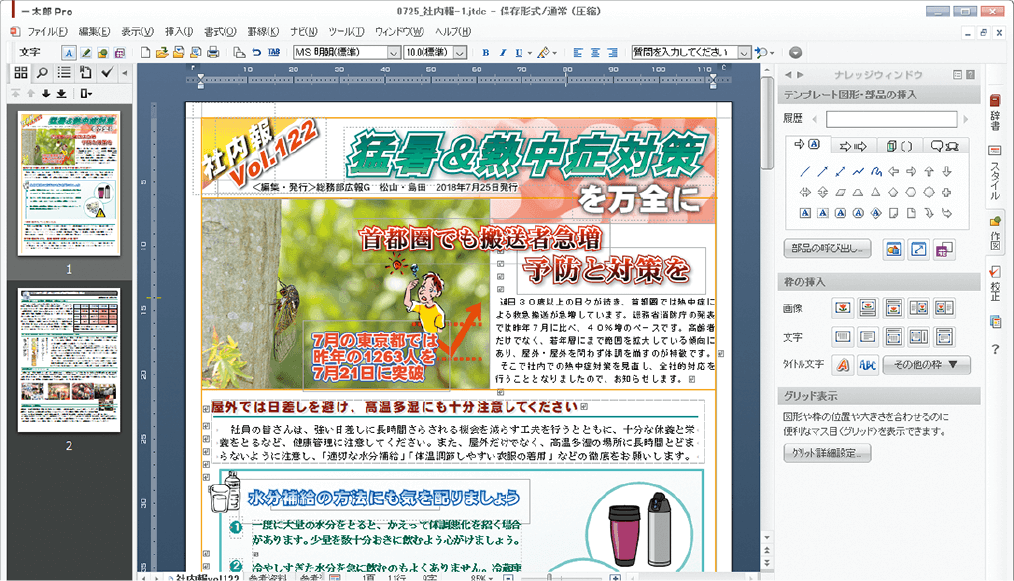Align text center

(x=595, y=52)
